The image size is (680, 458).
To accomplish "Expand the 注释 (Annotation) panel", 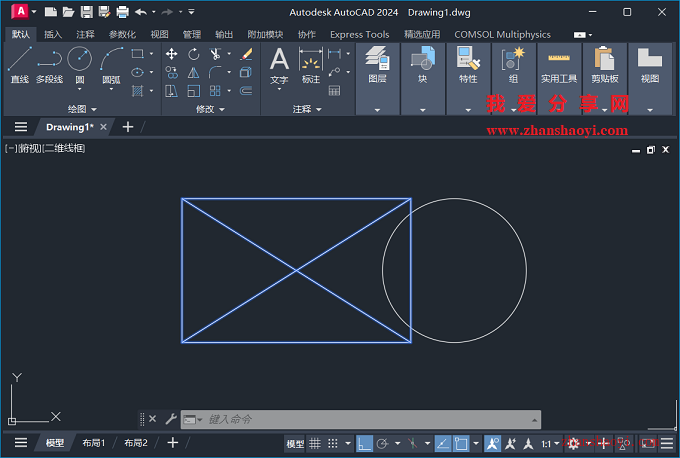I will tap(307, 109).
